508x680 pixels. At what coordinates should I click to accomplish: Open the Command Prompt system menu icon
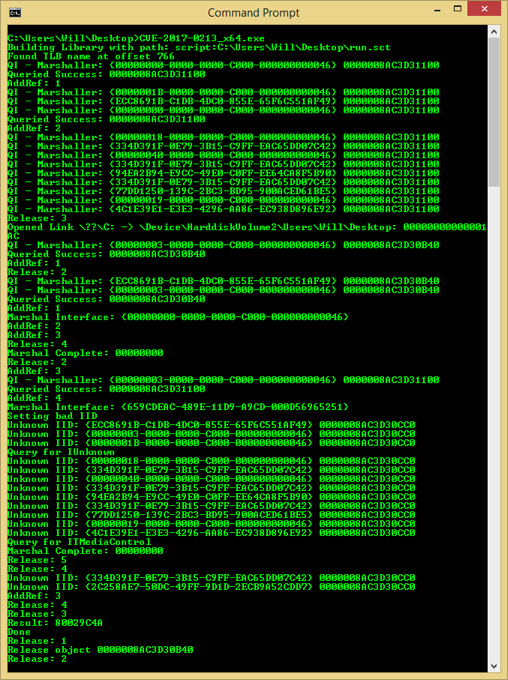click(14, 13)
